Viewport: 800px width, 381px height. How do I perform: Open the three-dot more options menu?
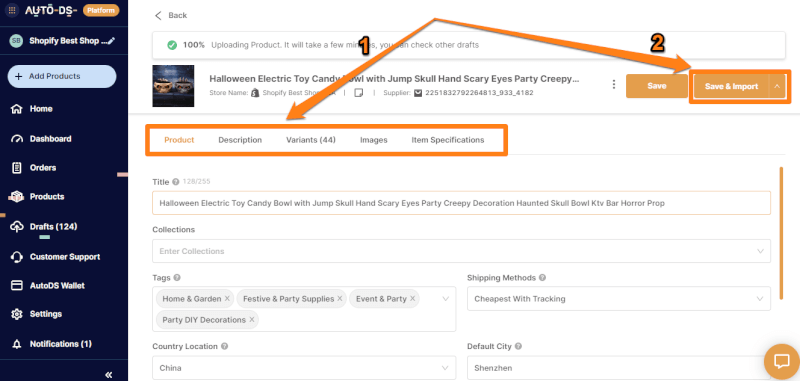coord(614,85)
